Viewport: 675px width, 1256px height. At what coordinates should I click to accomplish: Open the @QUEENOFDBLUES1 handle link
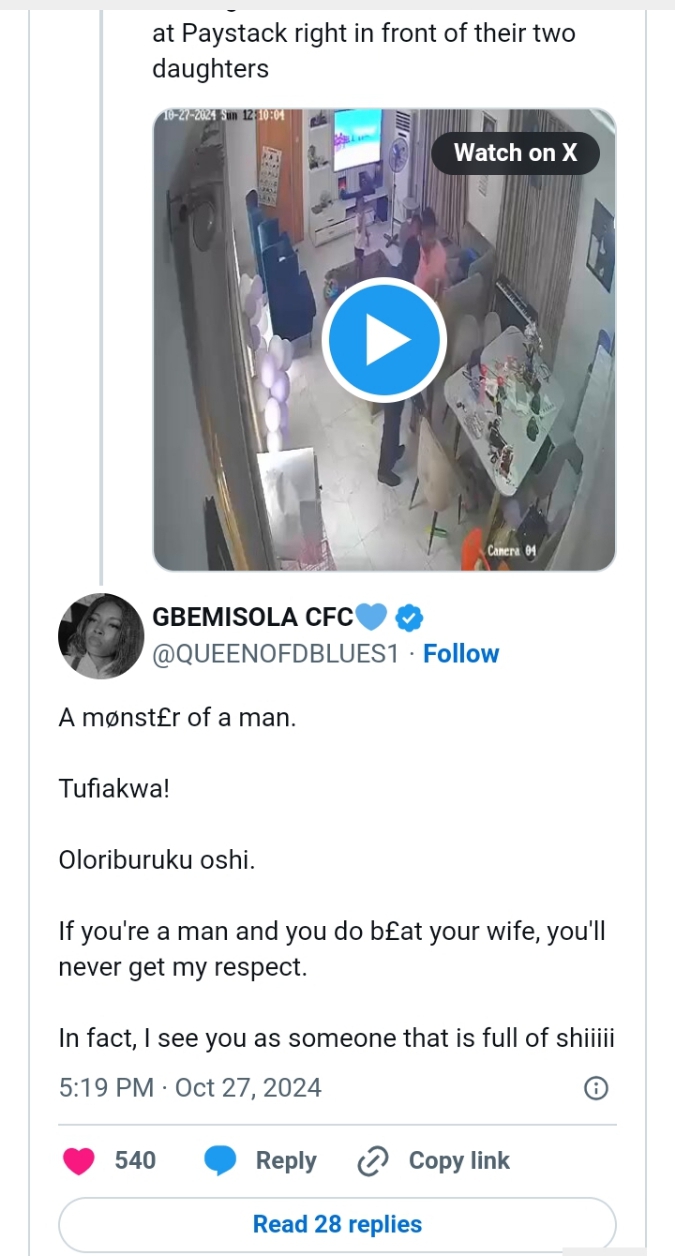tap(275, 654)
